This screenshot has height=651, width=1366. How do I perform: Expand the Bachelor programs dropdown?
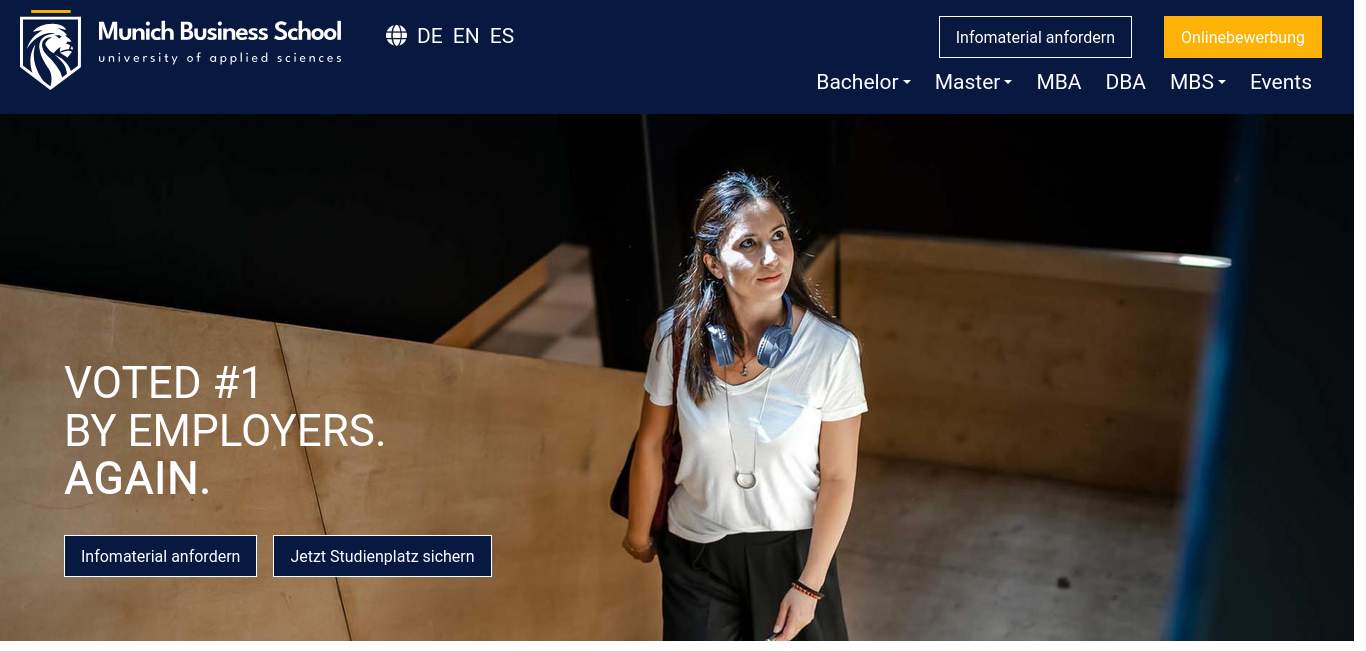tap(863, 82)
